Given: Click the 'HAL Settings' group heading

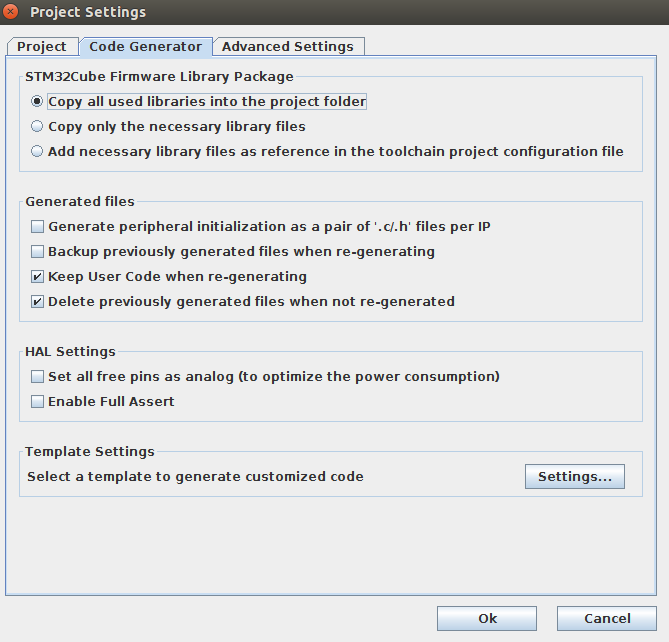Looking at the screenshot, I should [70, 352].
